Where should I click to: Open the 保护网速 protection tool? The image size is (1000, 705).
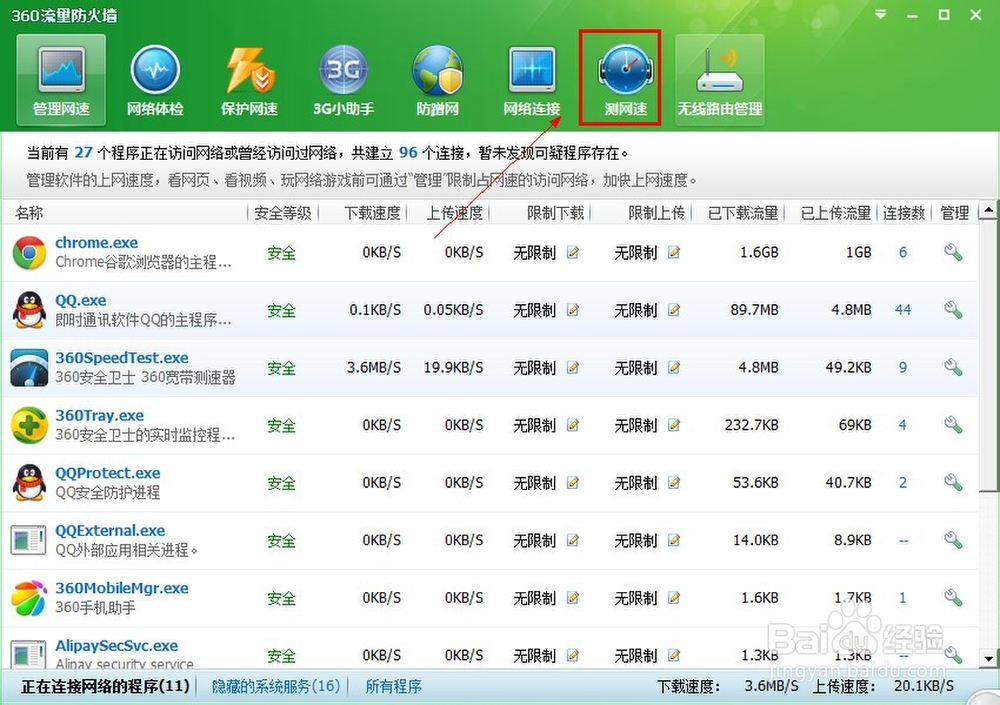[249, 80]
